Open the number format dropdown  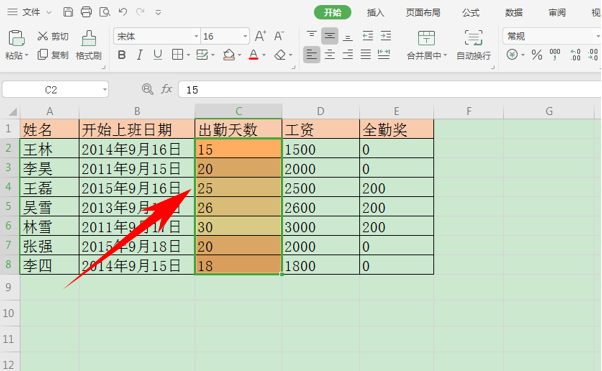597,36
